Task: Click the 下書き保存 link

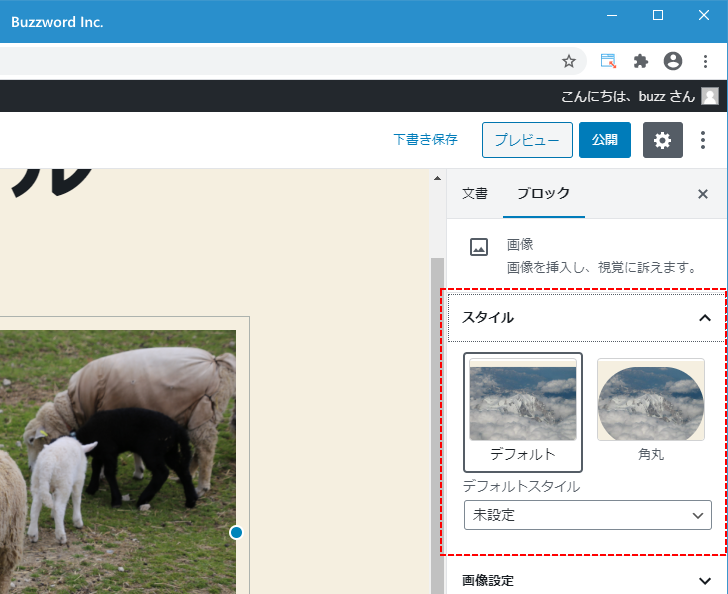Action: click(425, 140)
